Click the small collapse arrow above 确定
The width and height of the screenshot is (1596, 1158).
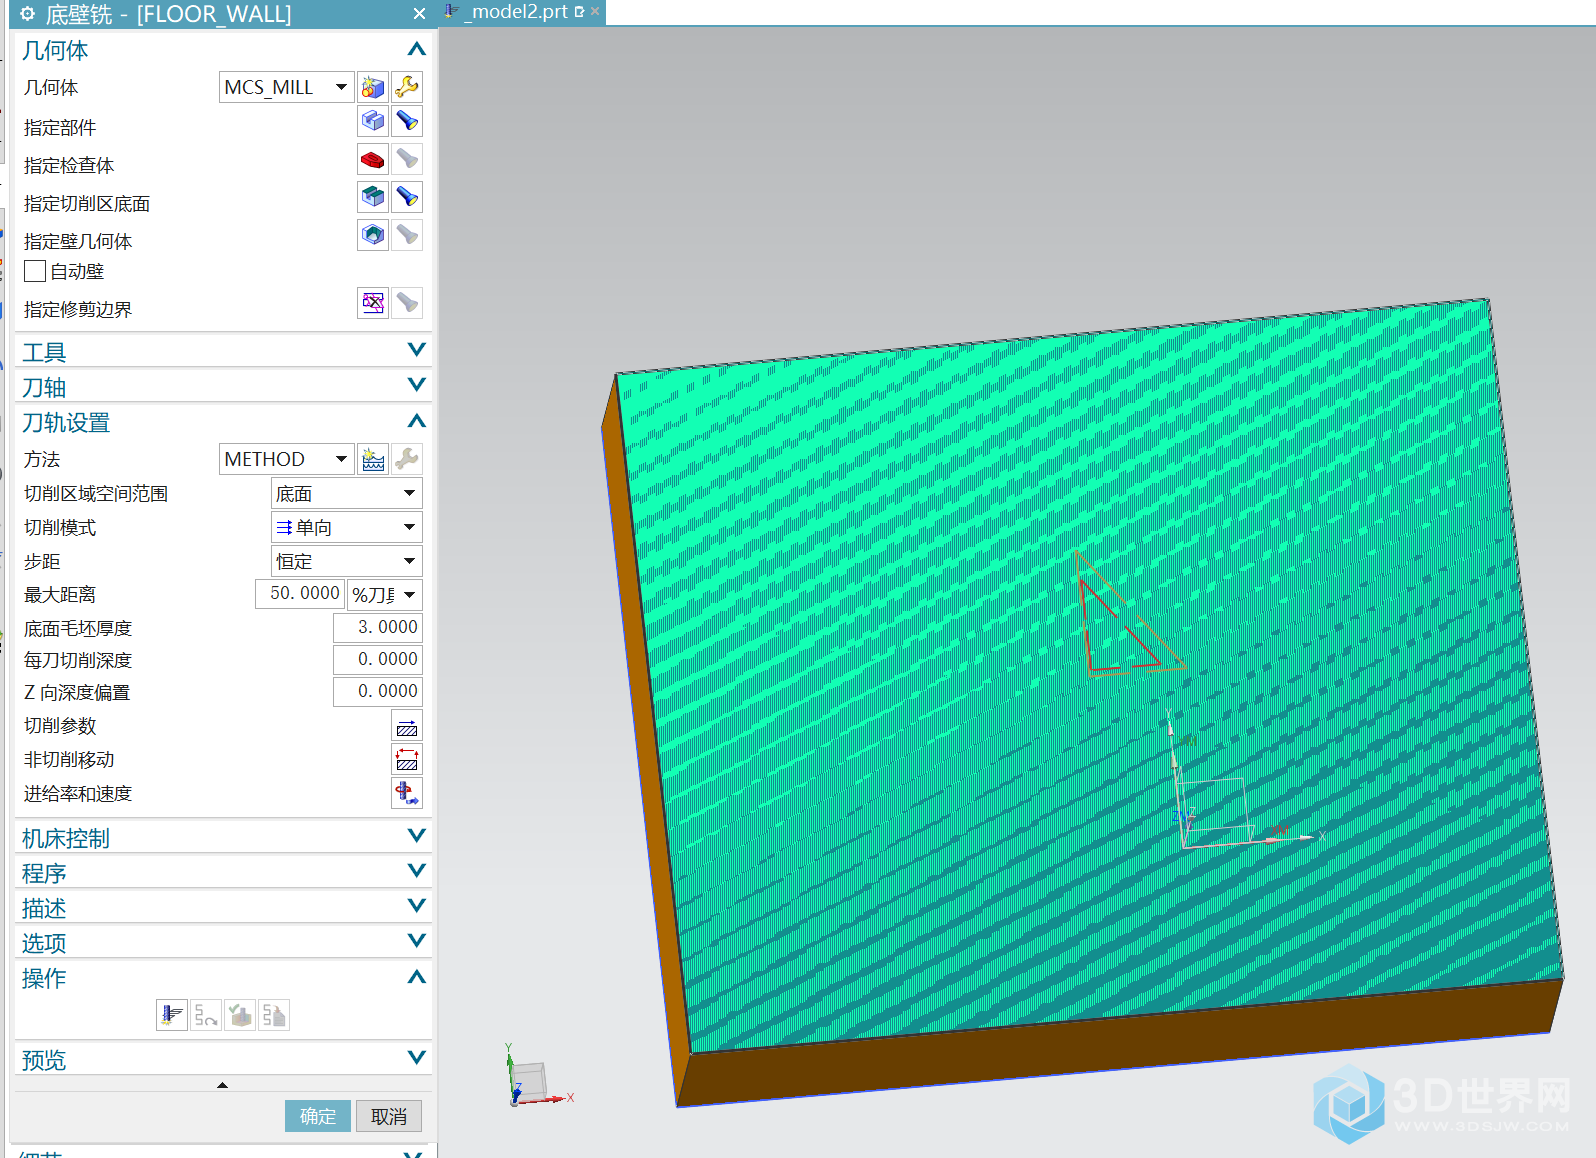pyautogui.click(x=222, y=1085)
